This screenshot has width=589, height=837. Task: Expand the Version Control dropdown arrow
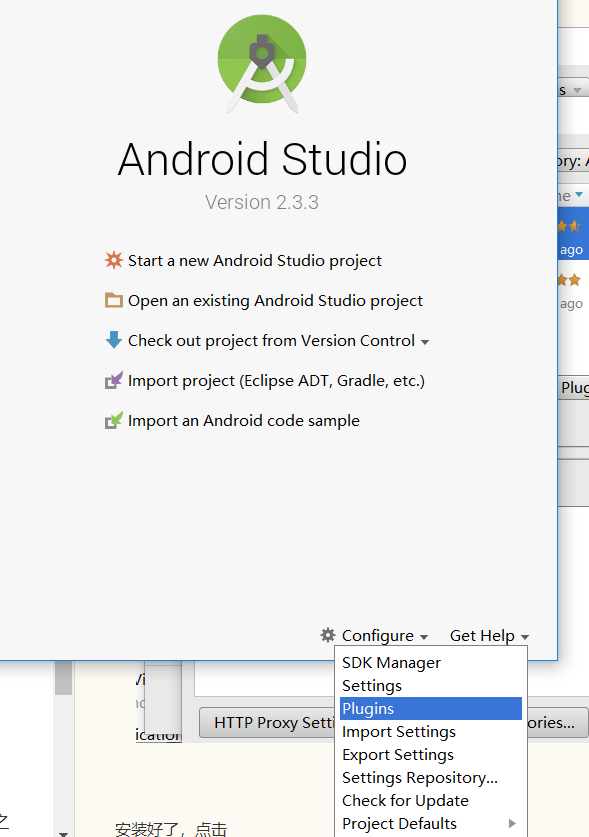(425, 342)
